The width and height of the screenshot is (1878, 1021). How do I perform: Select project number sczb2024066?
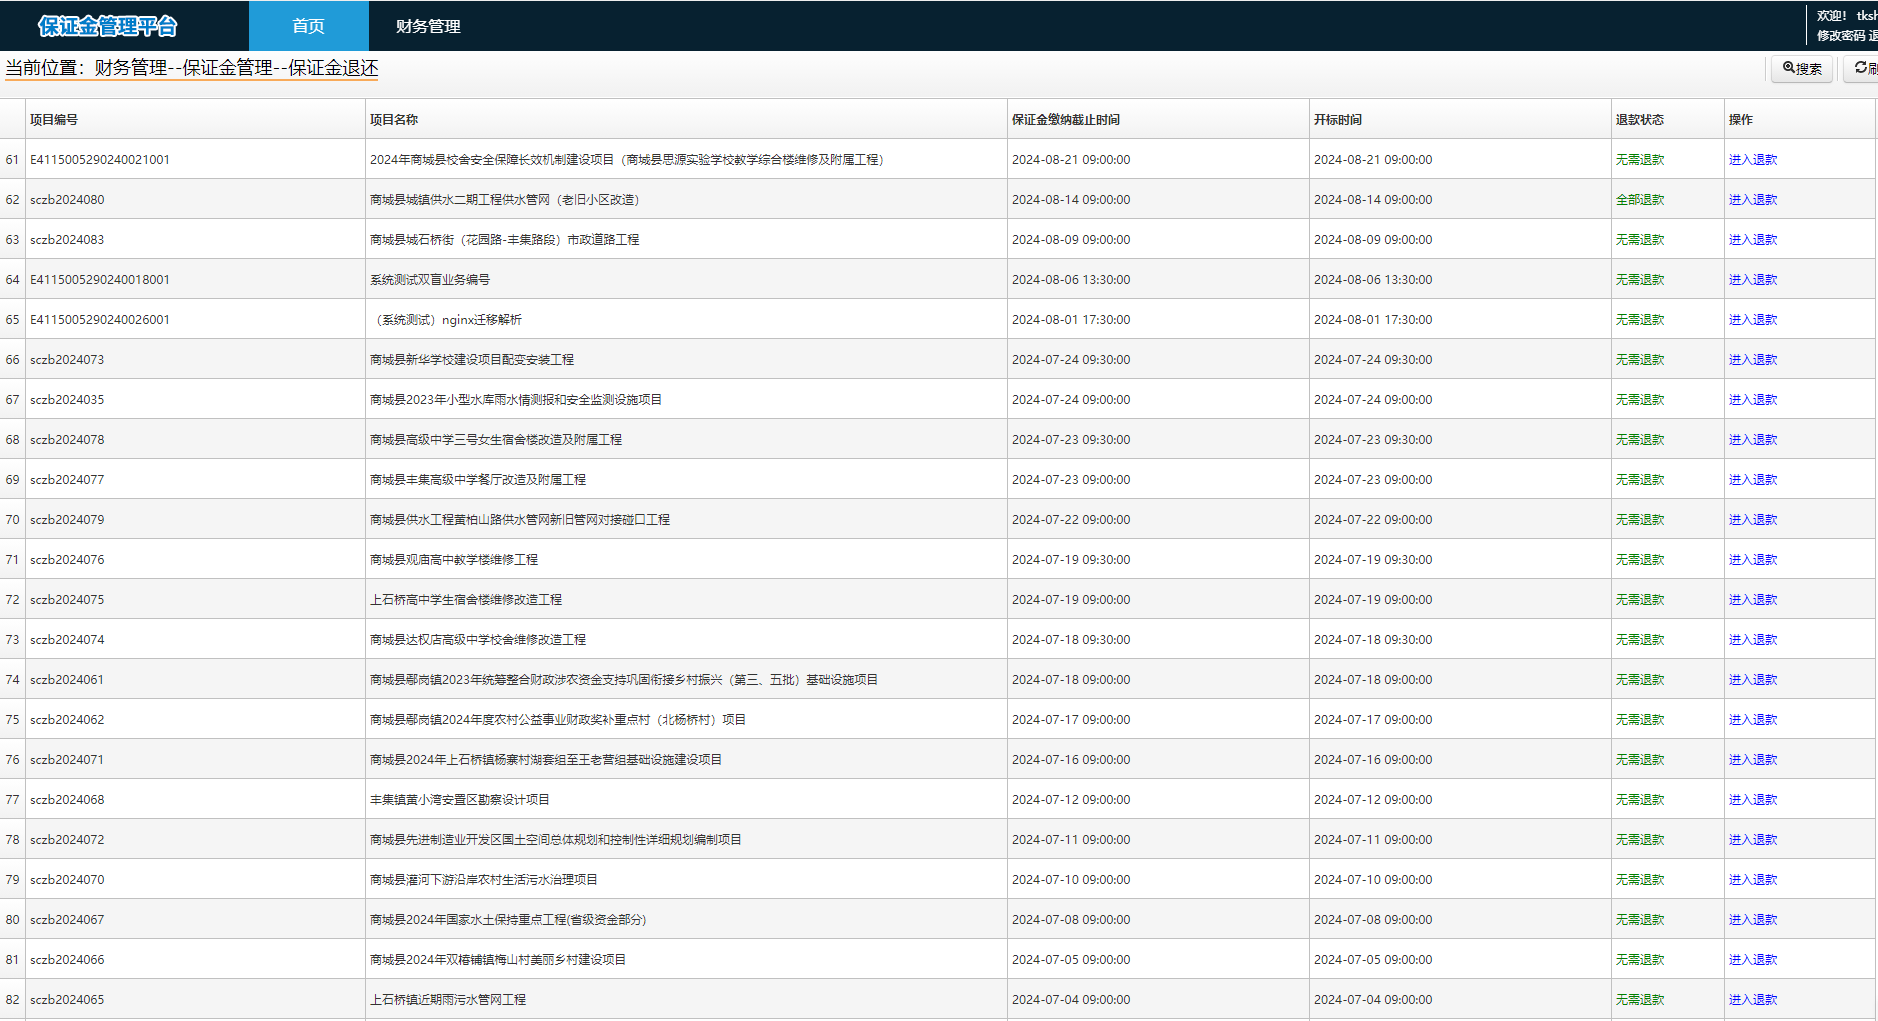click(67, 960)
